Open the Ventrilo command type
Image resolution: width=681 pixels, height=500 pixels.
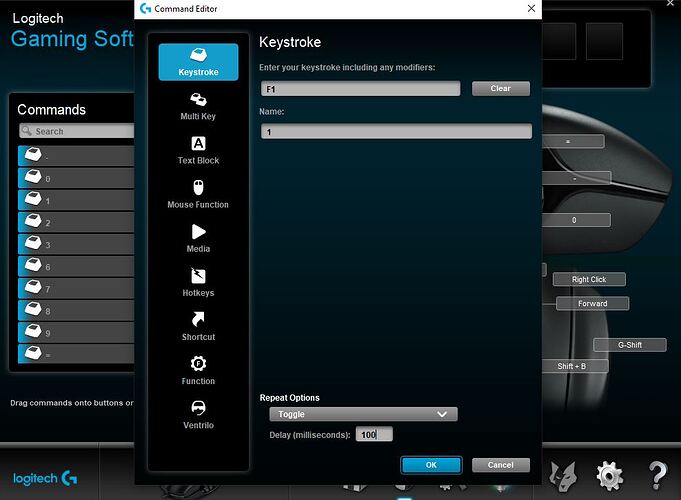[x=198, y=415]
